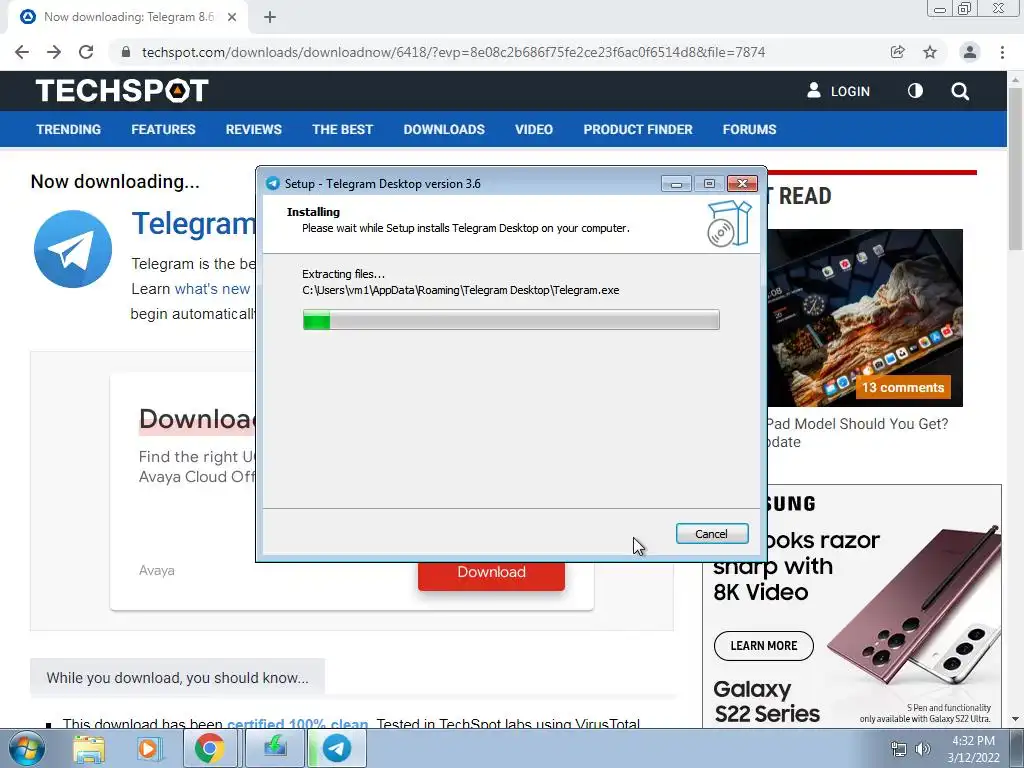1024x768 pixels.
Task: Open the REVIEWS menu item
Action: coord(253,129)
